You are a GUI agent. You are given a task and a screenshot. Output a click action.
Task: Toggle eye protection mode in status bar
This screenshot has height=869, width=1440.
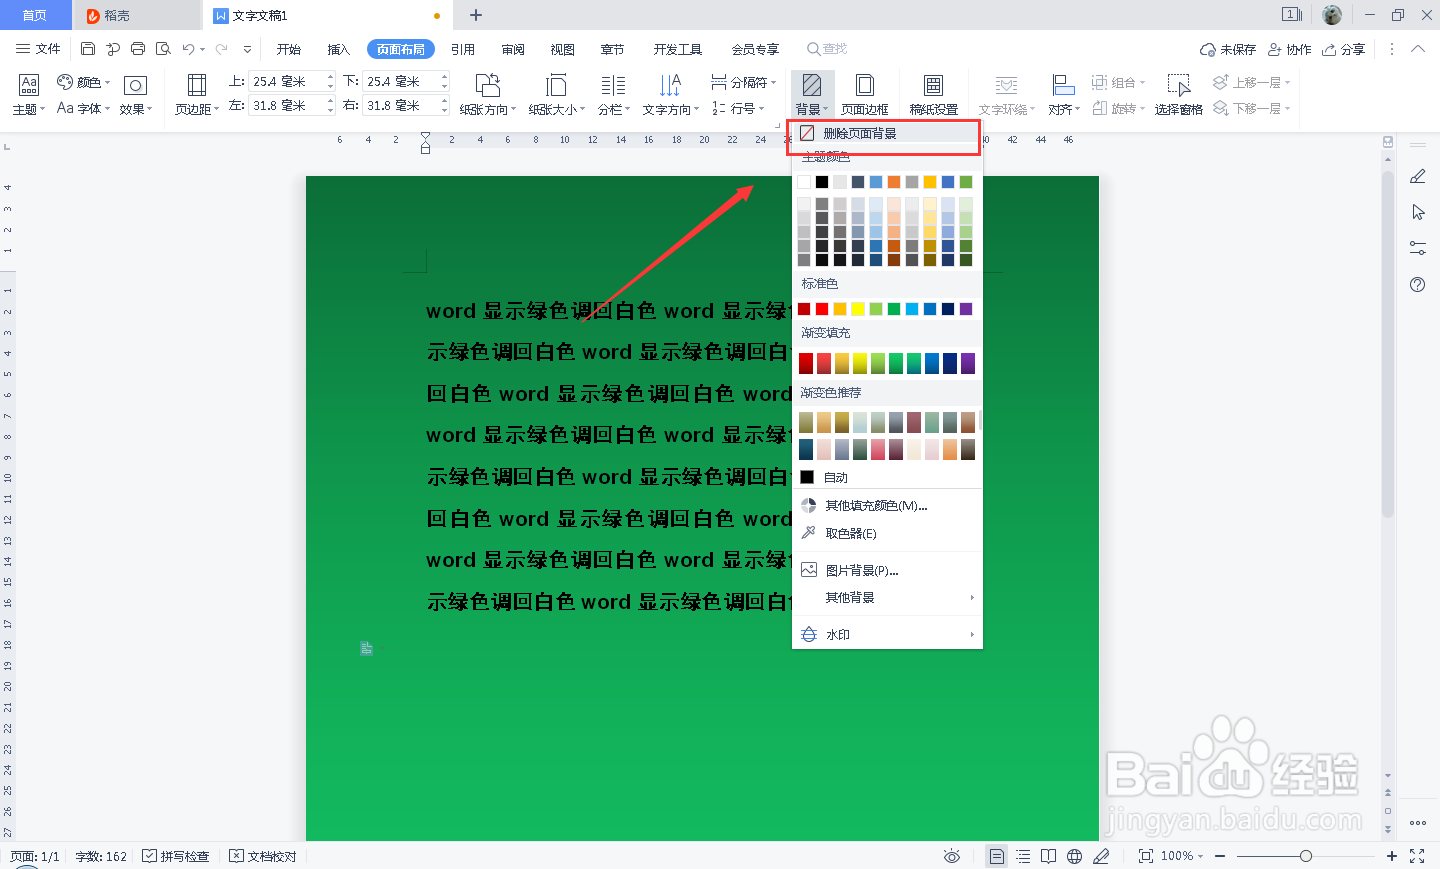[952, 856]
